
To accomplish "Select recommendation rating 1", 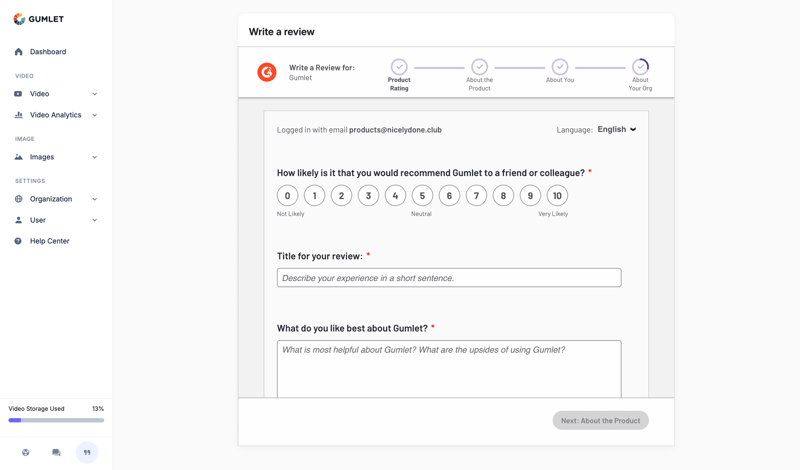I will pos(314,195).
